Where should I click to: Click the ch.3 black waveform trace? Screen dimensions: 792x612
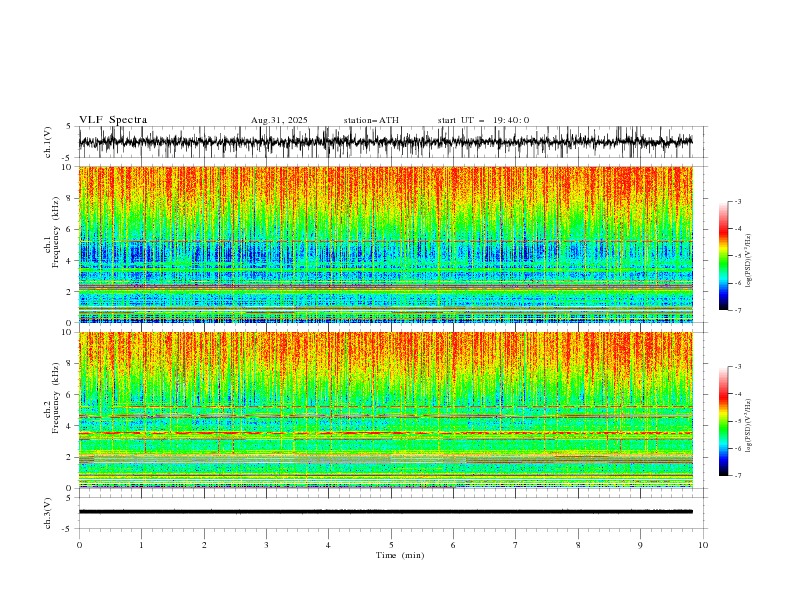(x=386, y=512)
